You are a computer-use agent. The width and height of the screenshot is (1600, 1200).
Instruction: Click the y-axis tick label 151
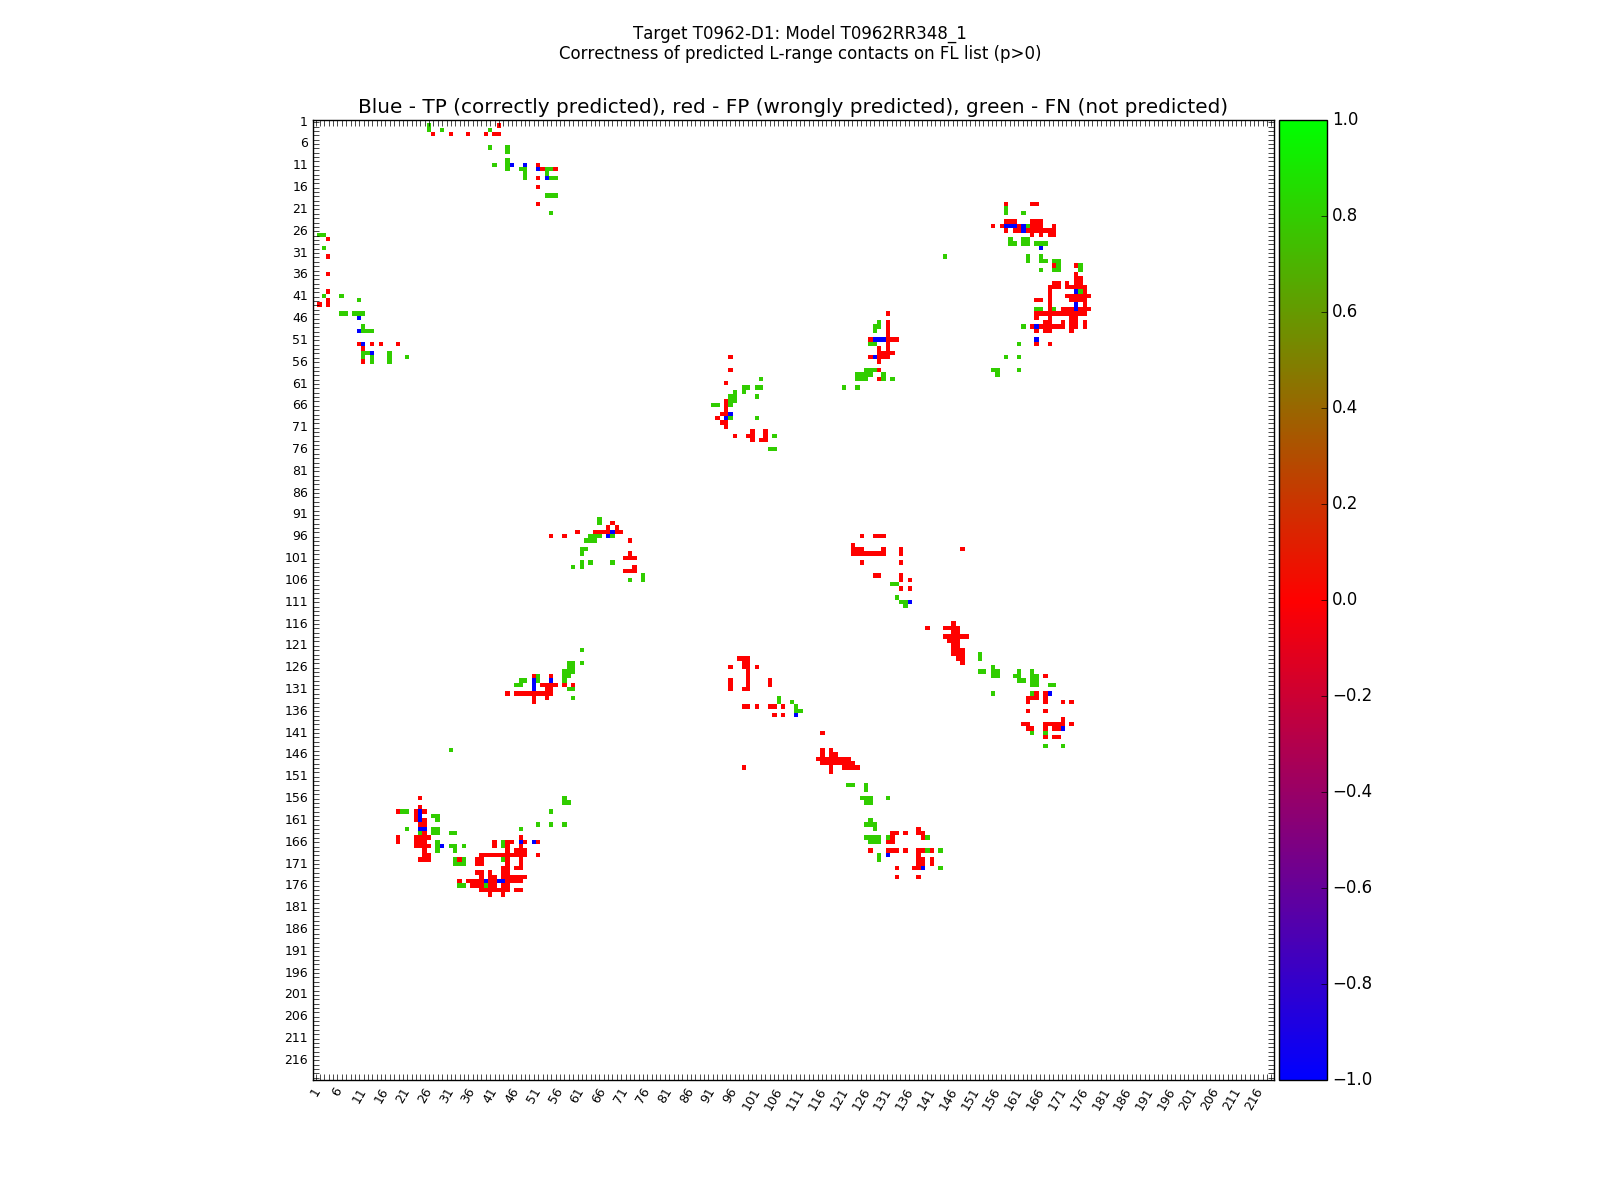[x=296, y=776]
